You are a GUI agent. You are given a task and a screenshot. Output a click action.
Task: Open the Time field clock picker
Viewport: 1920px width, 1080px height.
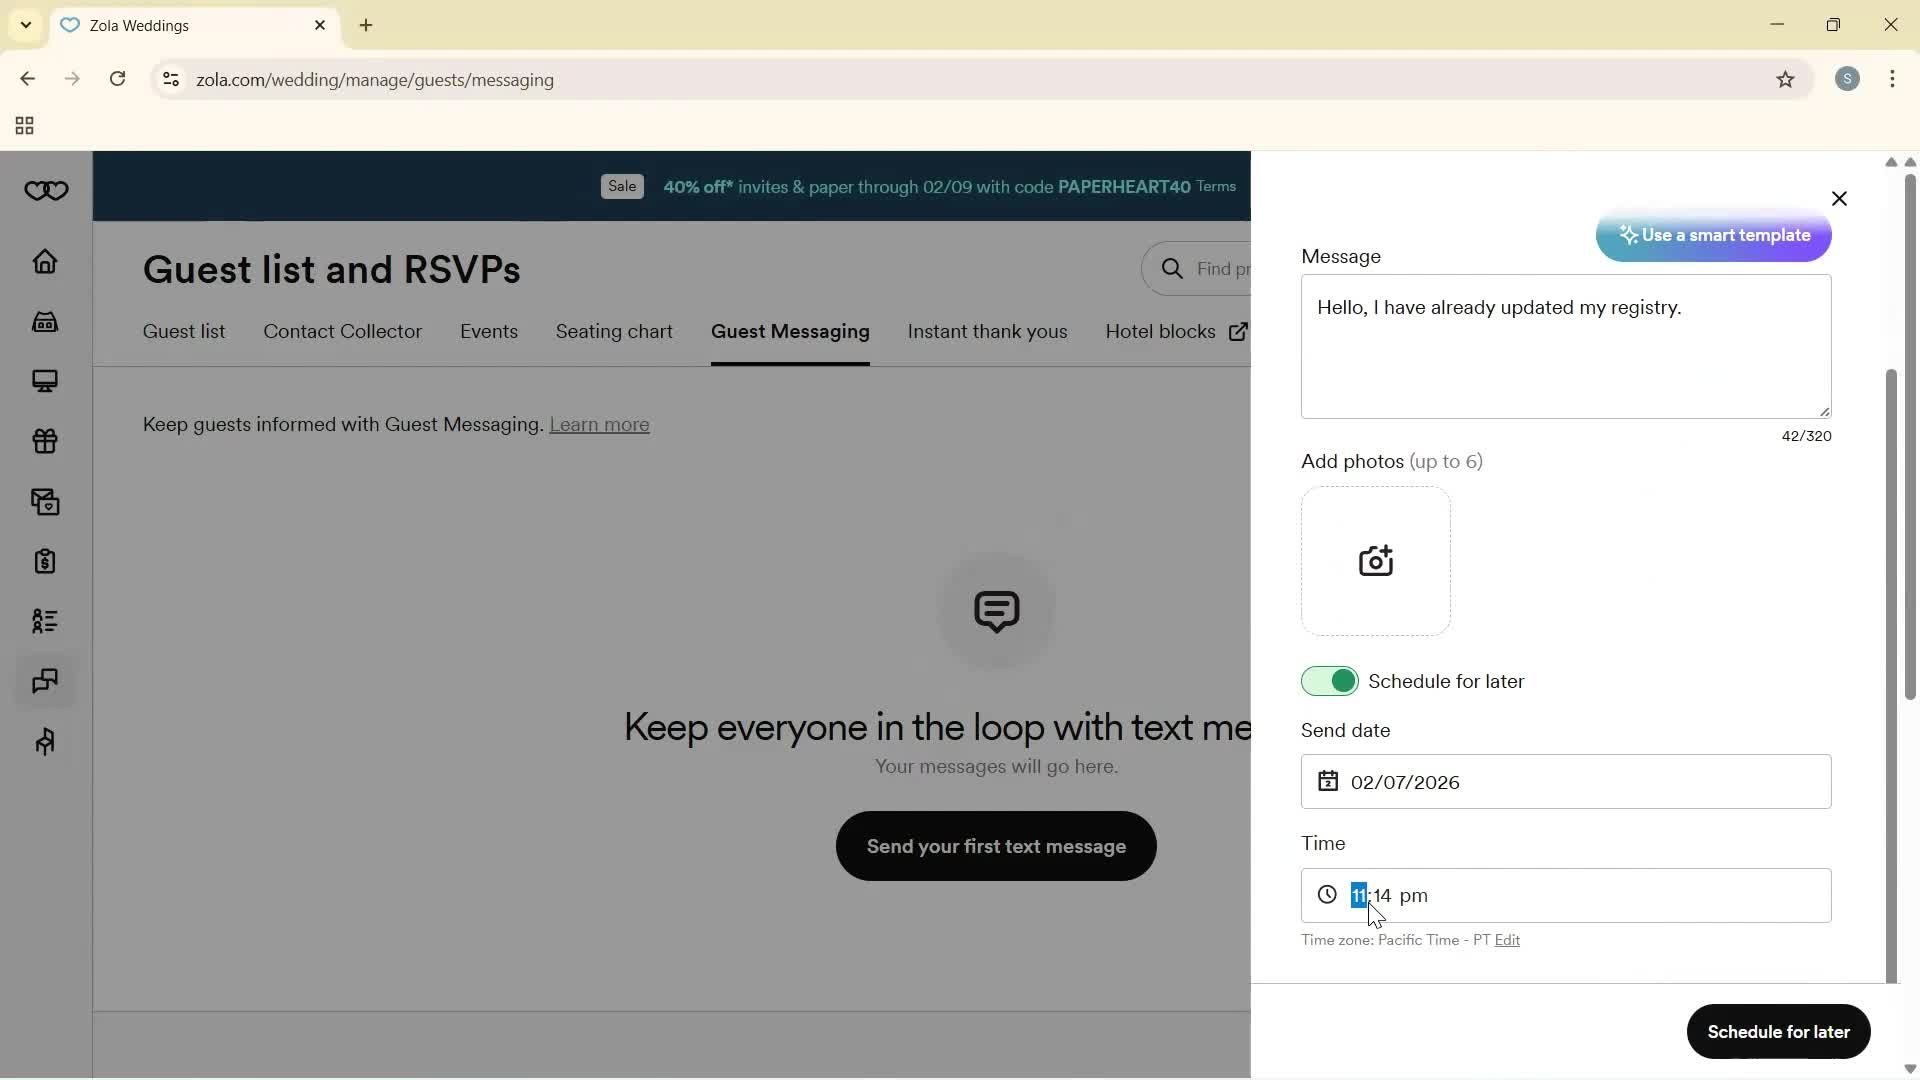point(1327,895)
